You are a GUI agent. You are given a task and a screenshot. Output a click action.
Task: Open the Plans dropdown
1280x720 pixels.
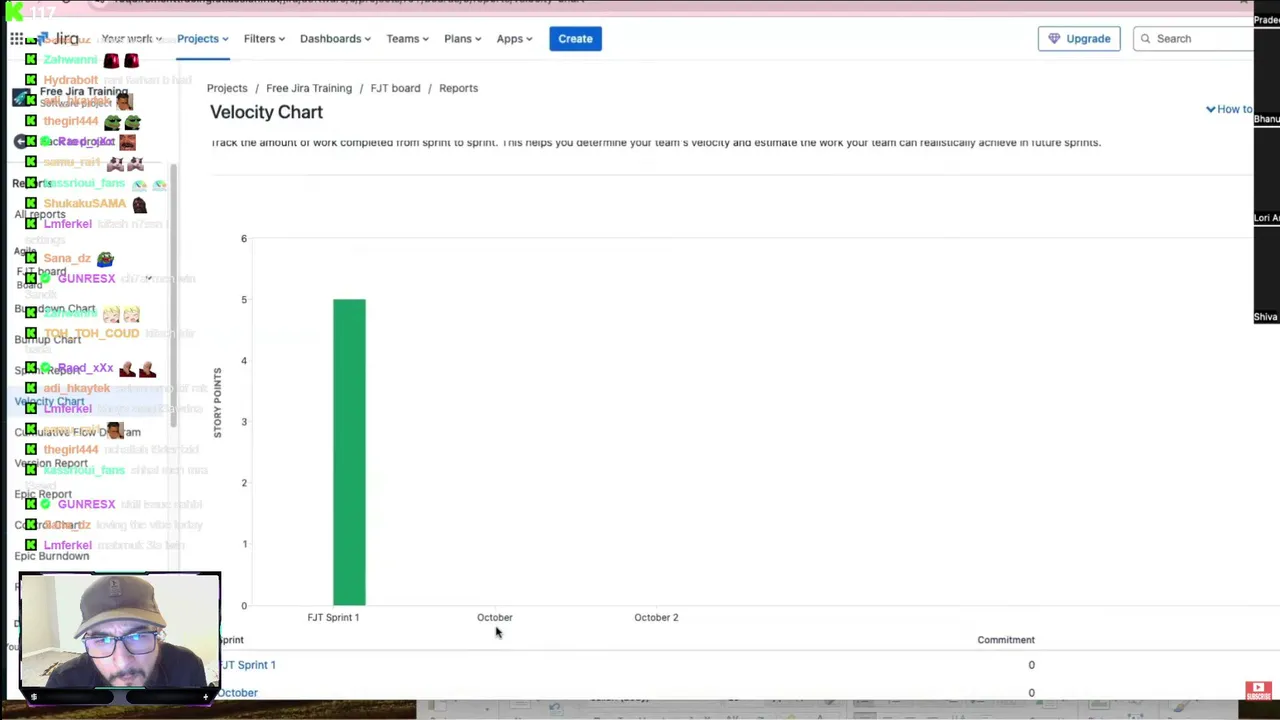click(x=462, y=39)
